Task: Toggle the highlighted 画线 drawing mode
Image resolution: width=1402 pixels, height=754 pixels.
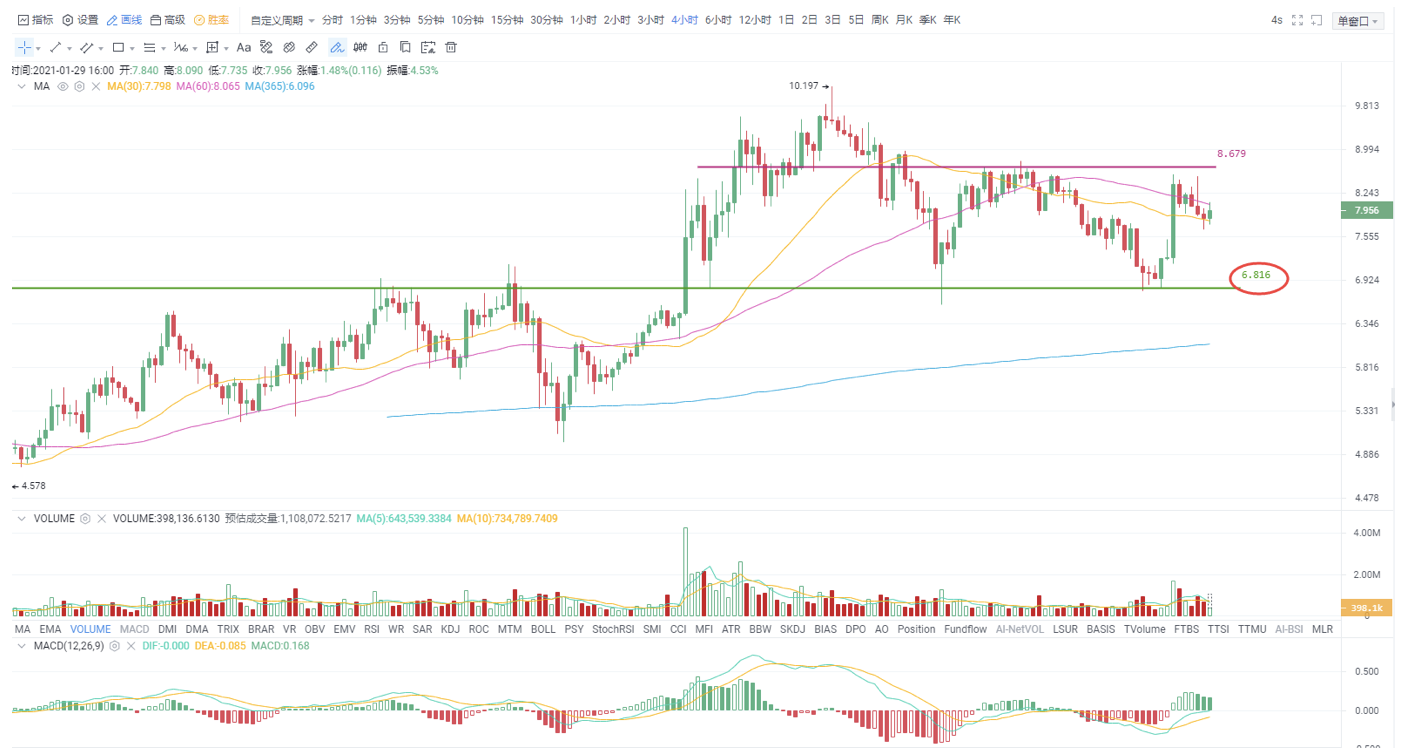Action: coord(125,18)
